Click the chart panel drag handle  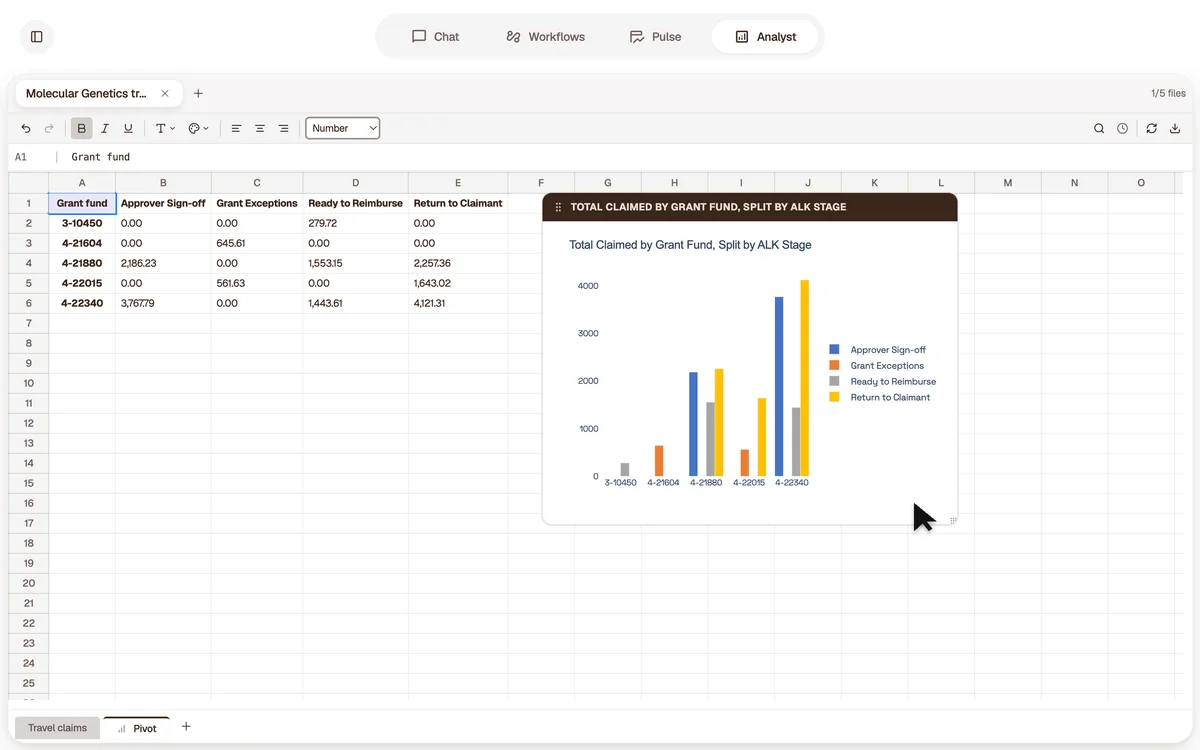[x=558, y=207]
